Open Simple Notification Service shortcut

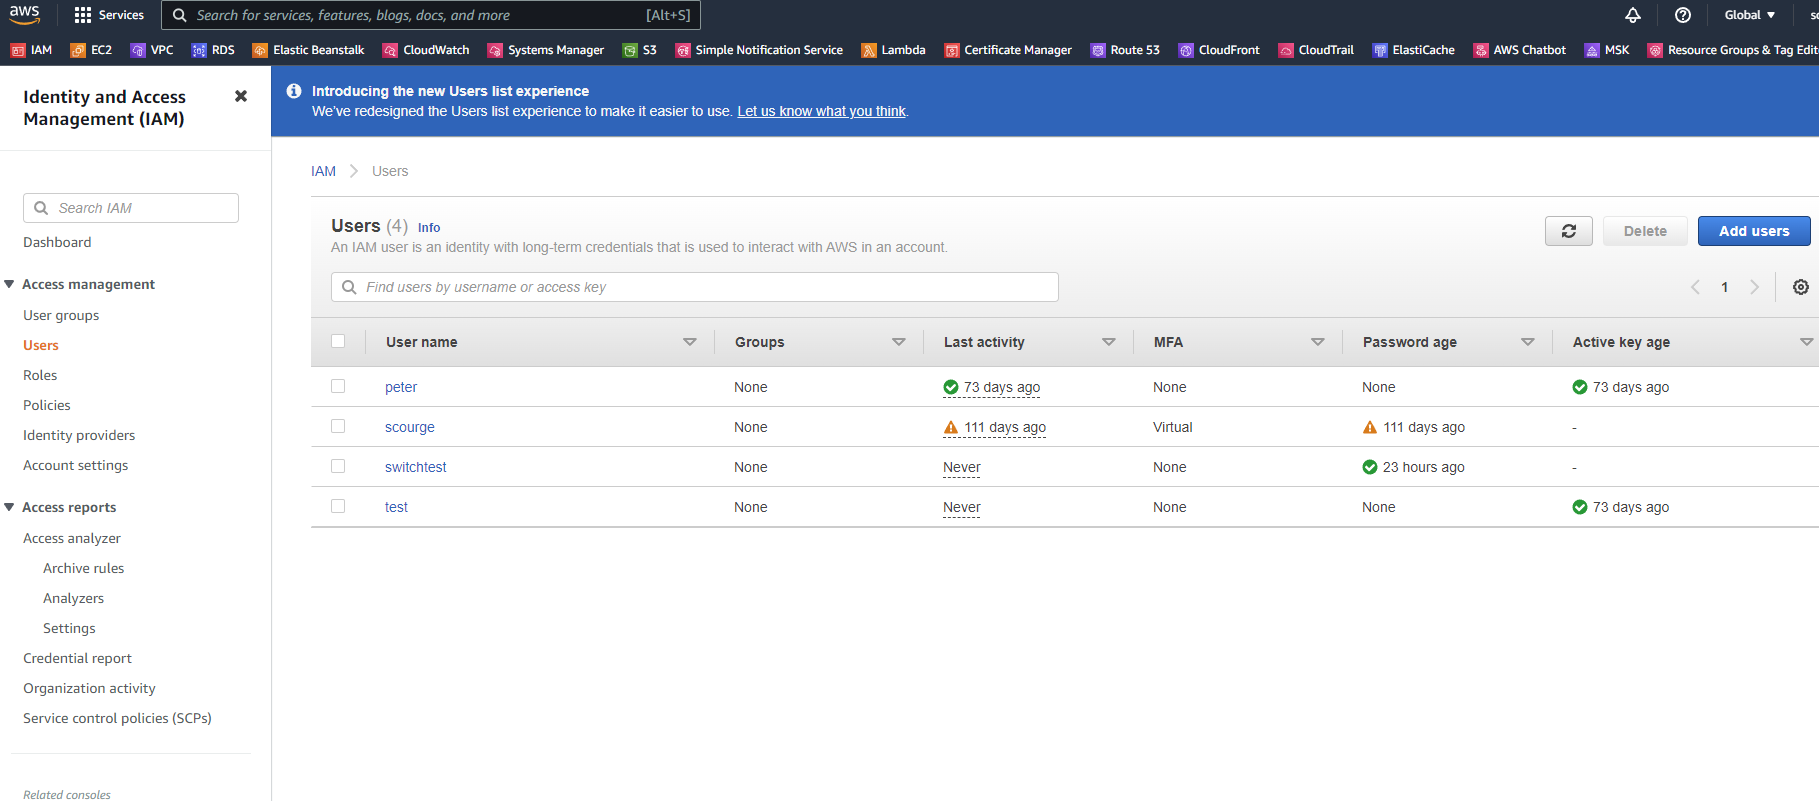[759, 50]
